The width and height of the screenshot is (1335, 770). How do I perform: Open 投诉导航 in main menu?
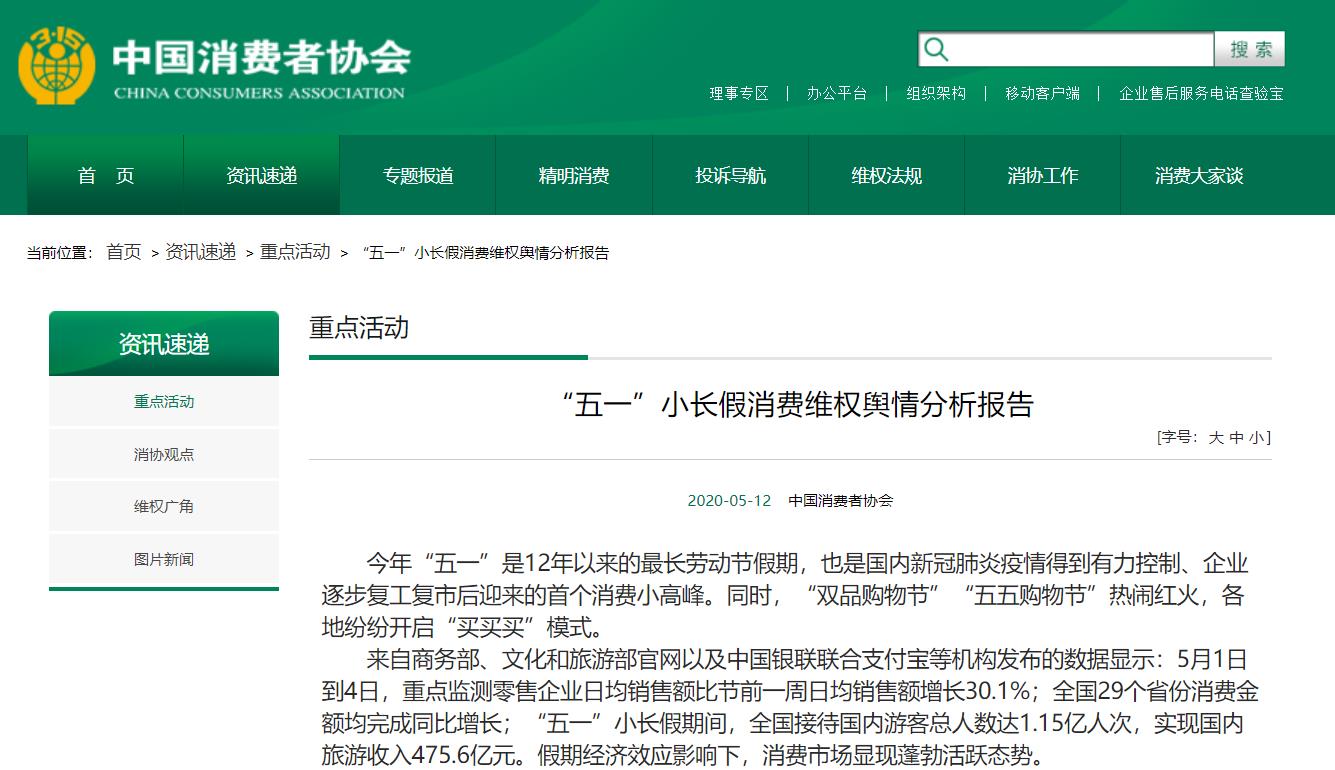(730, 176)
